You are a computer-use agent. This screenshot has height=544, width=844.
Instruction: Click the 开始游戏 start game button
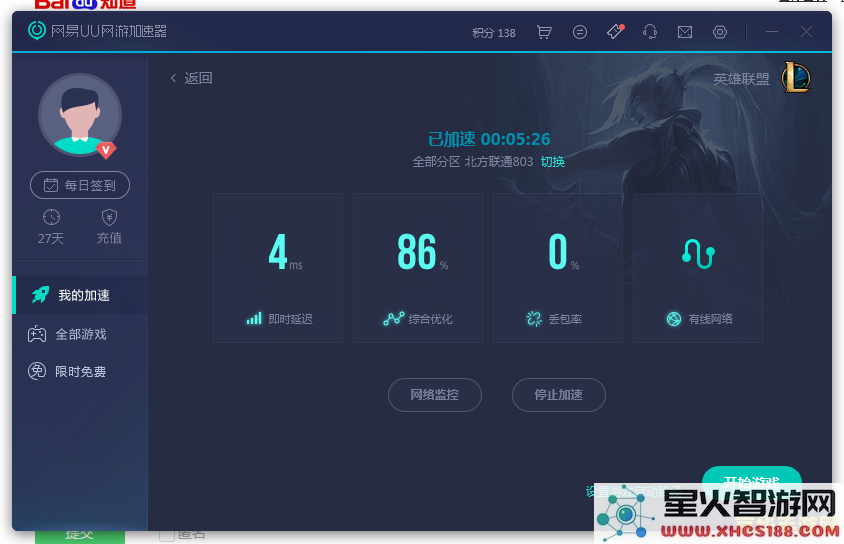751,481
